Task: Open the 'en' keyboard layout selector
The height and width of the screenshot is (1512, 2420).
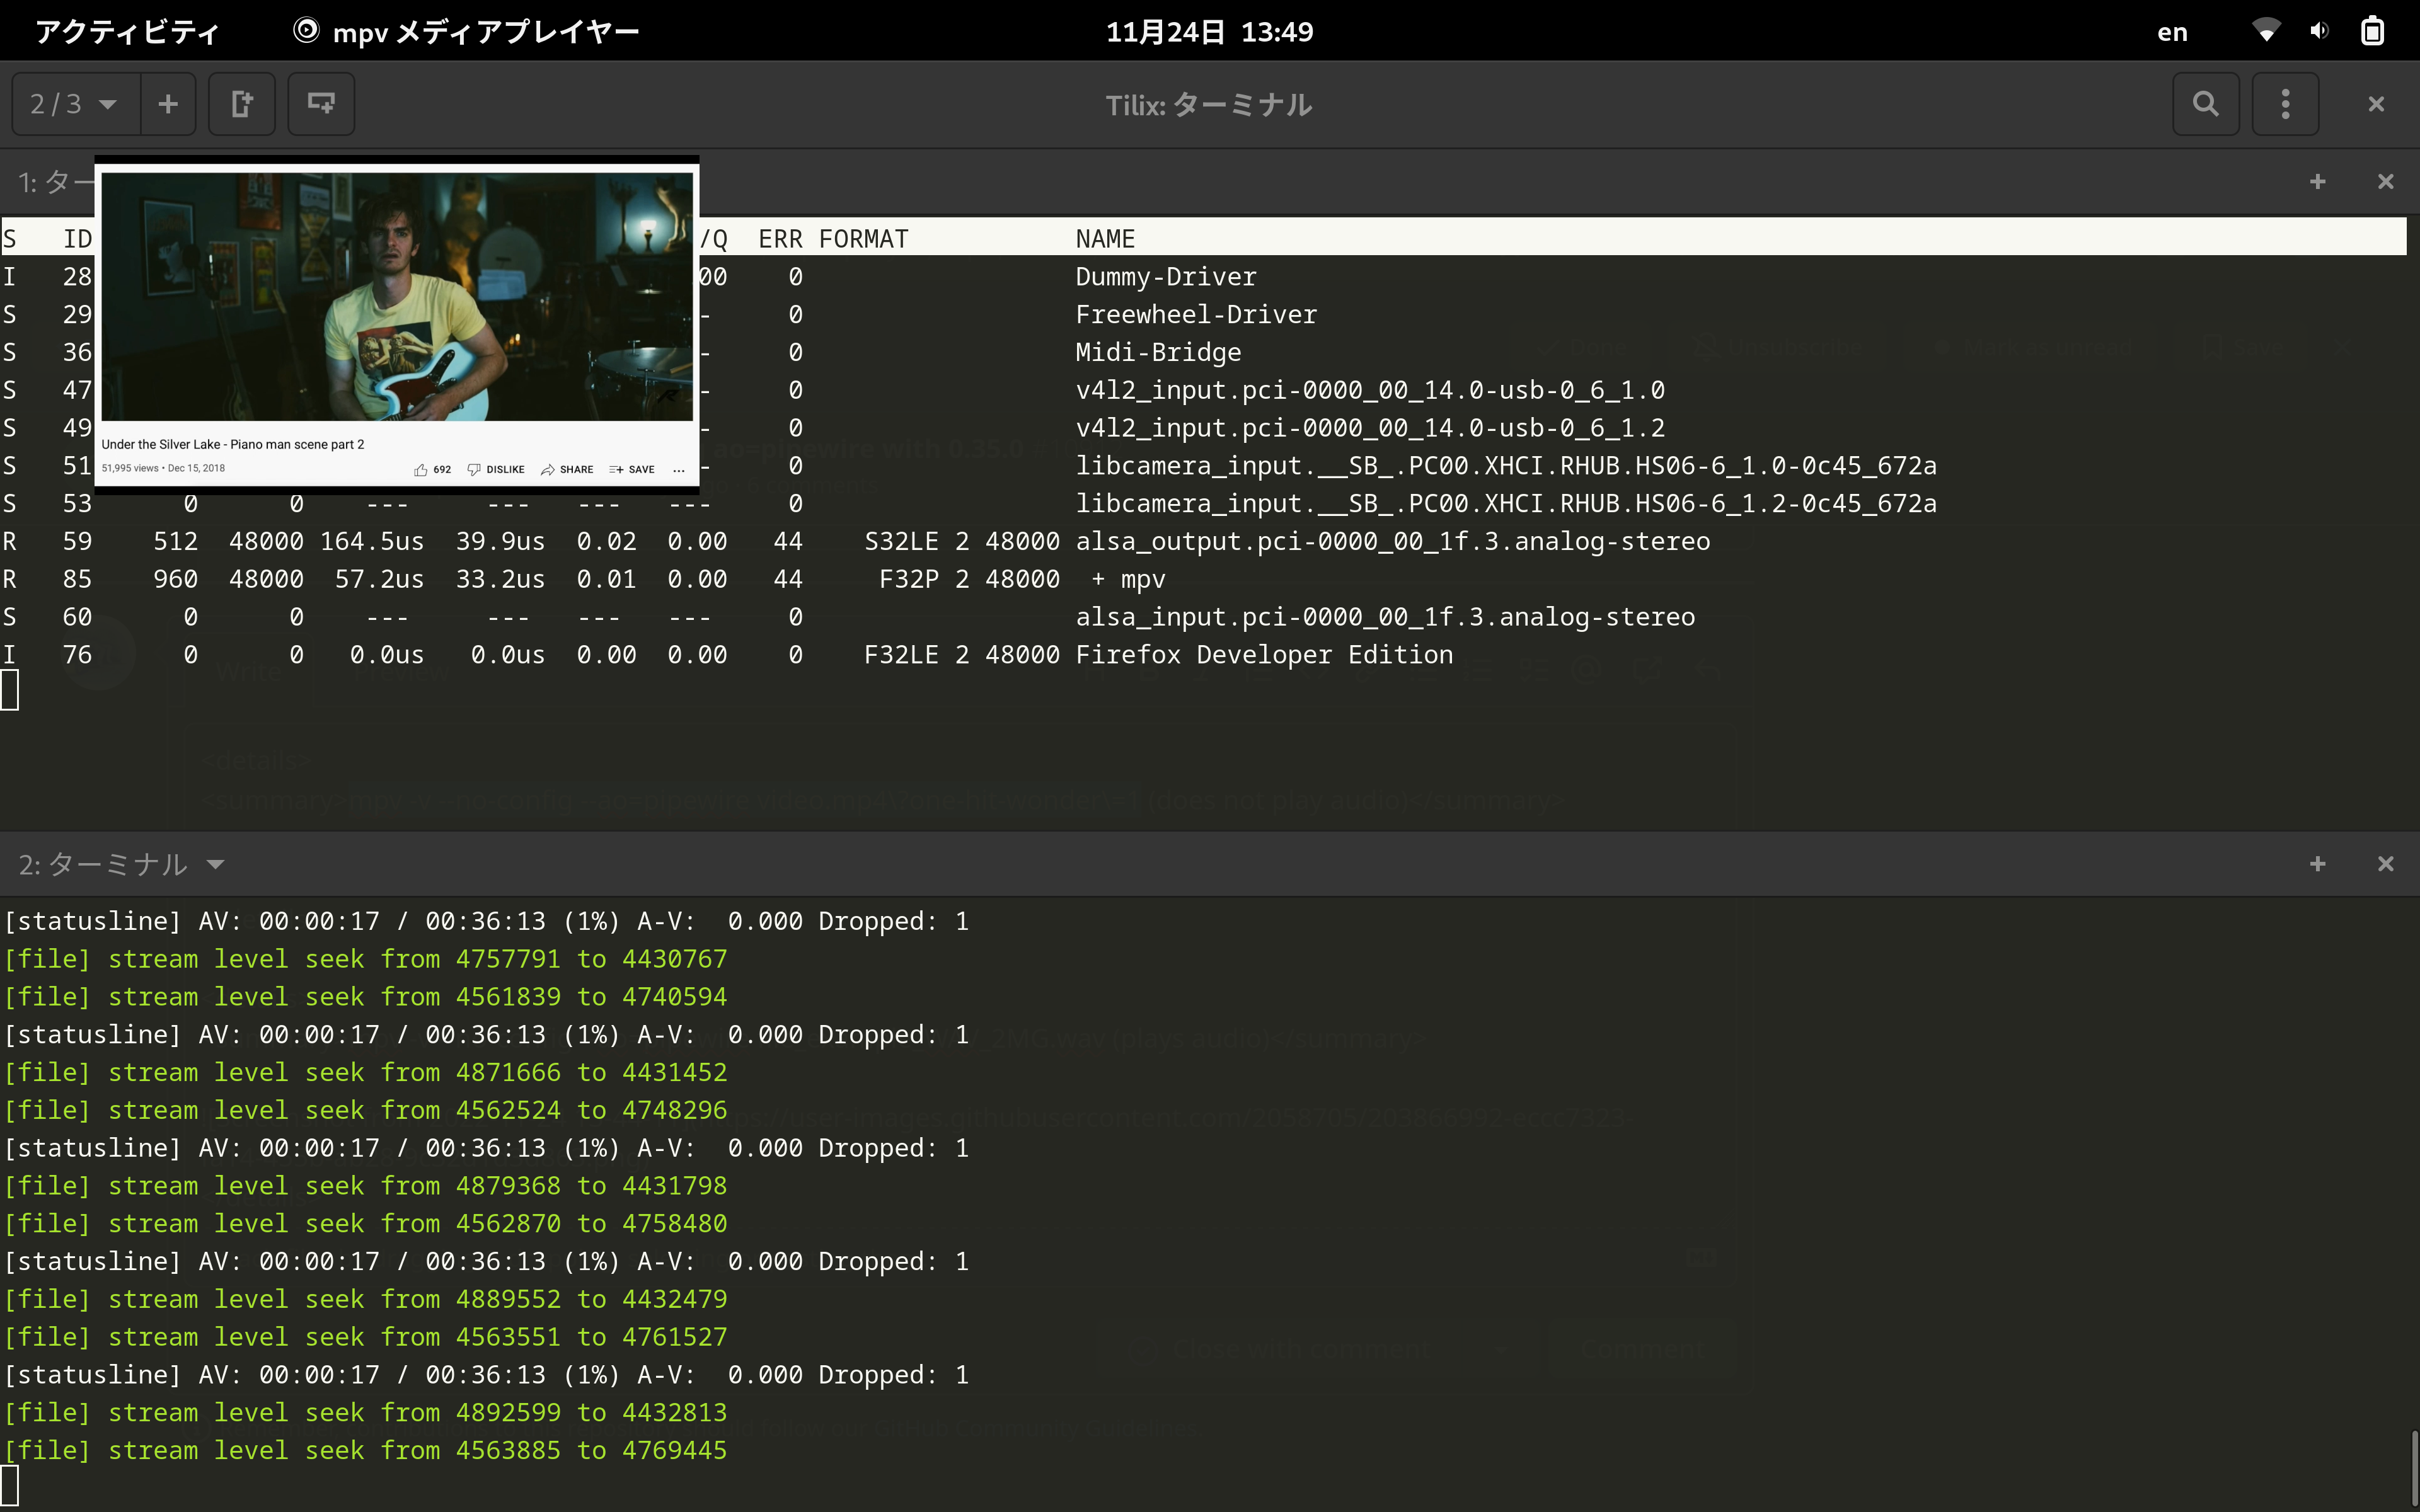Action: coord(2172,31)
